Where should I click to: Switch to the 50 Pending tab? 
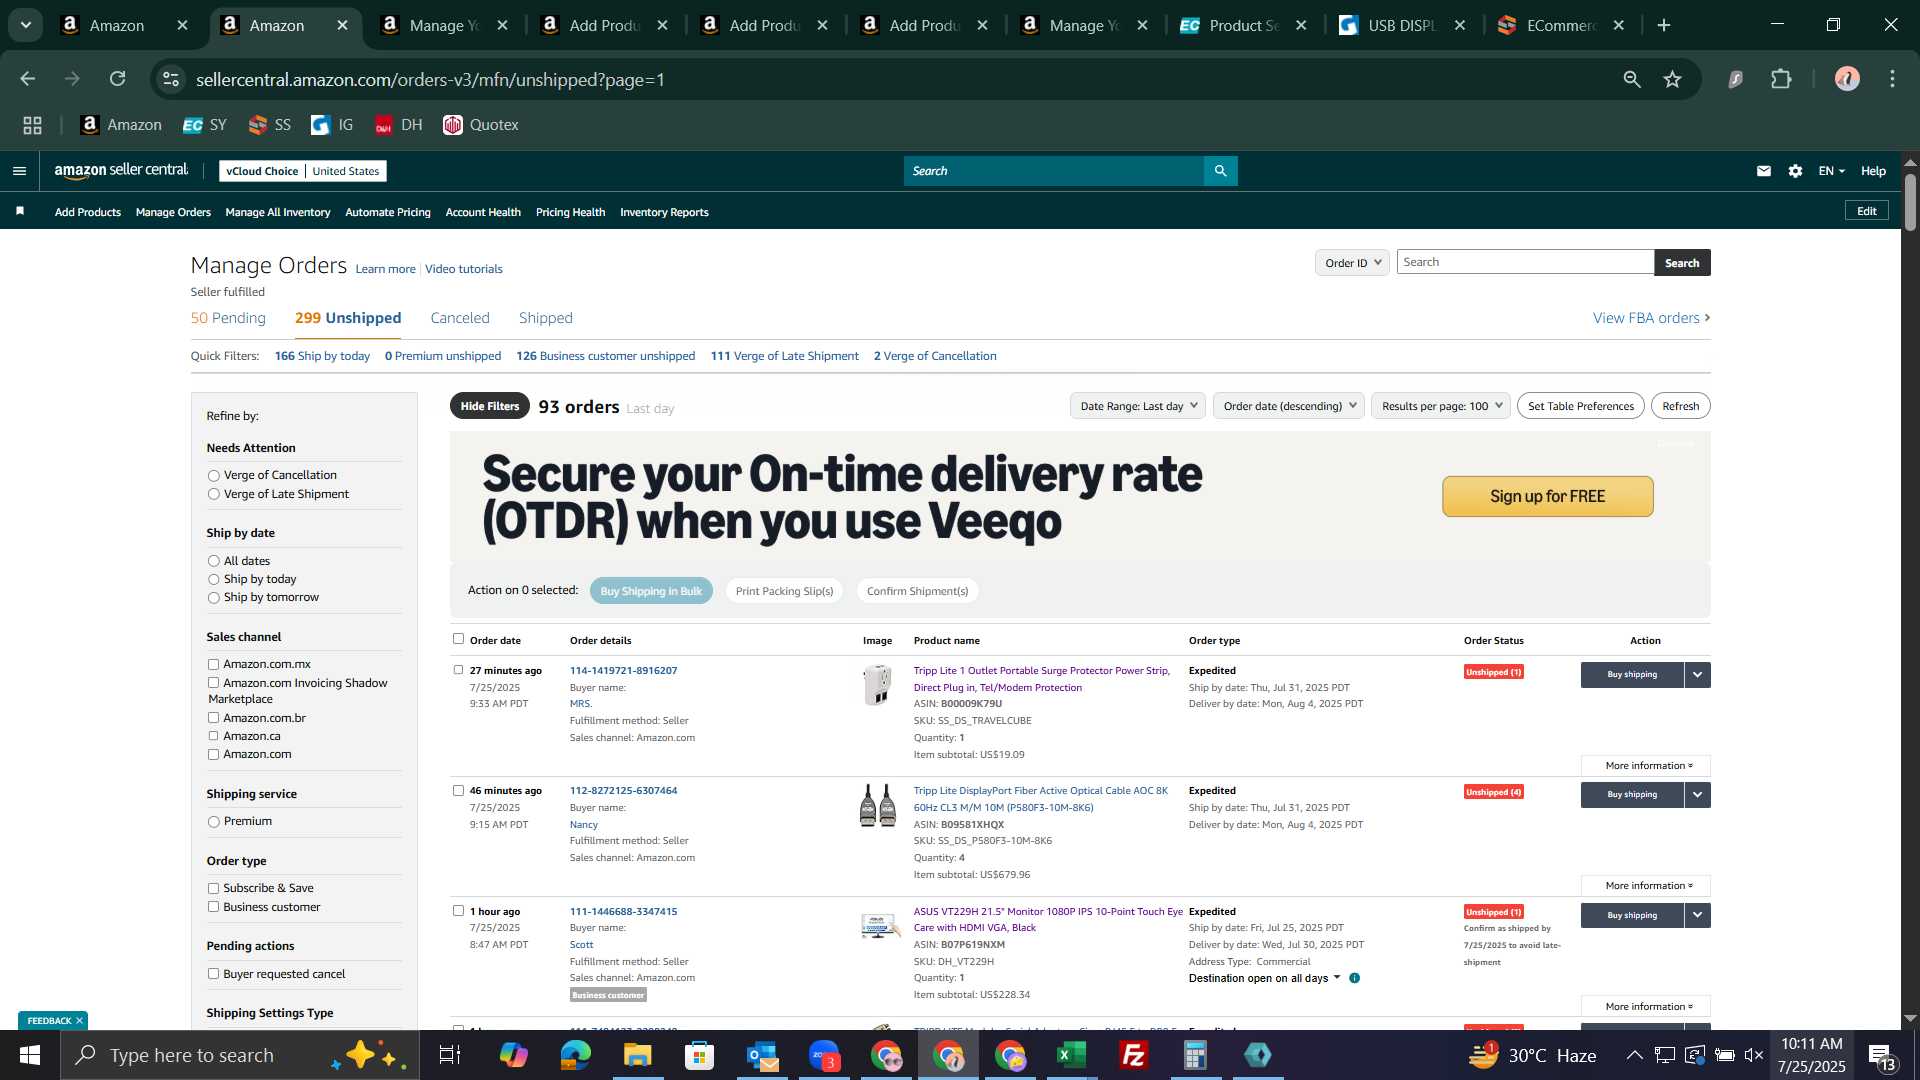tap(228, 318)
